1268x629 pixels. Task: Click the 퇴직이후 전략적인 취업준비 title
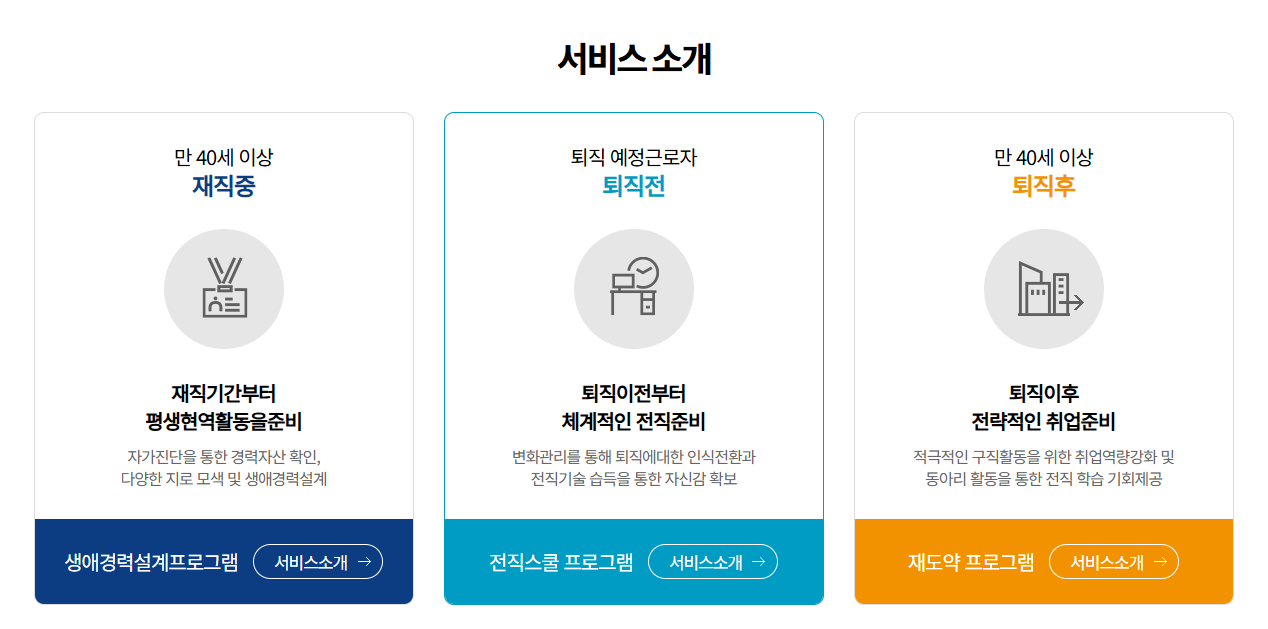pyautogui.click(x=1044, y=407)
